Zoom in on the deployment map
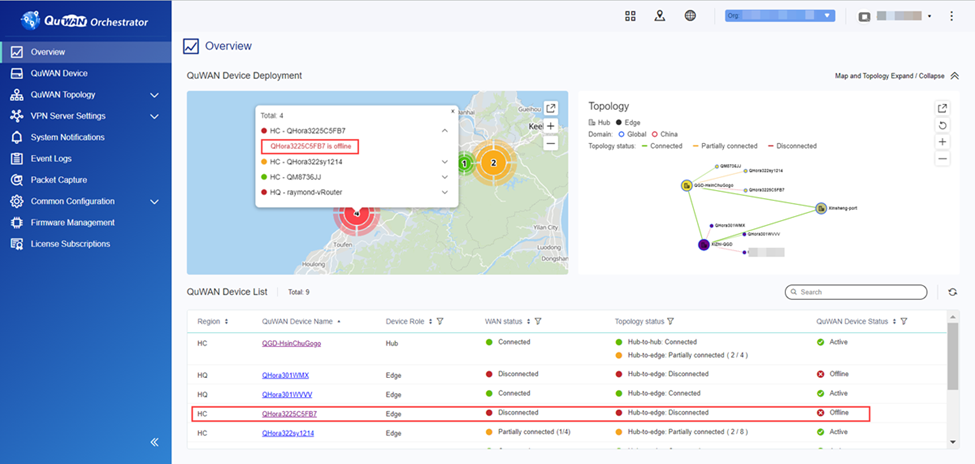This screenshot has width=975, height=464. [550, 126]
